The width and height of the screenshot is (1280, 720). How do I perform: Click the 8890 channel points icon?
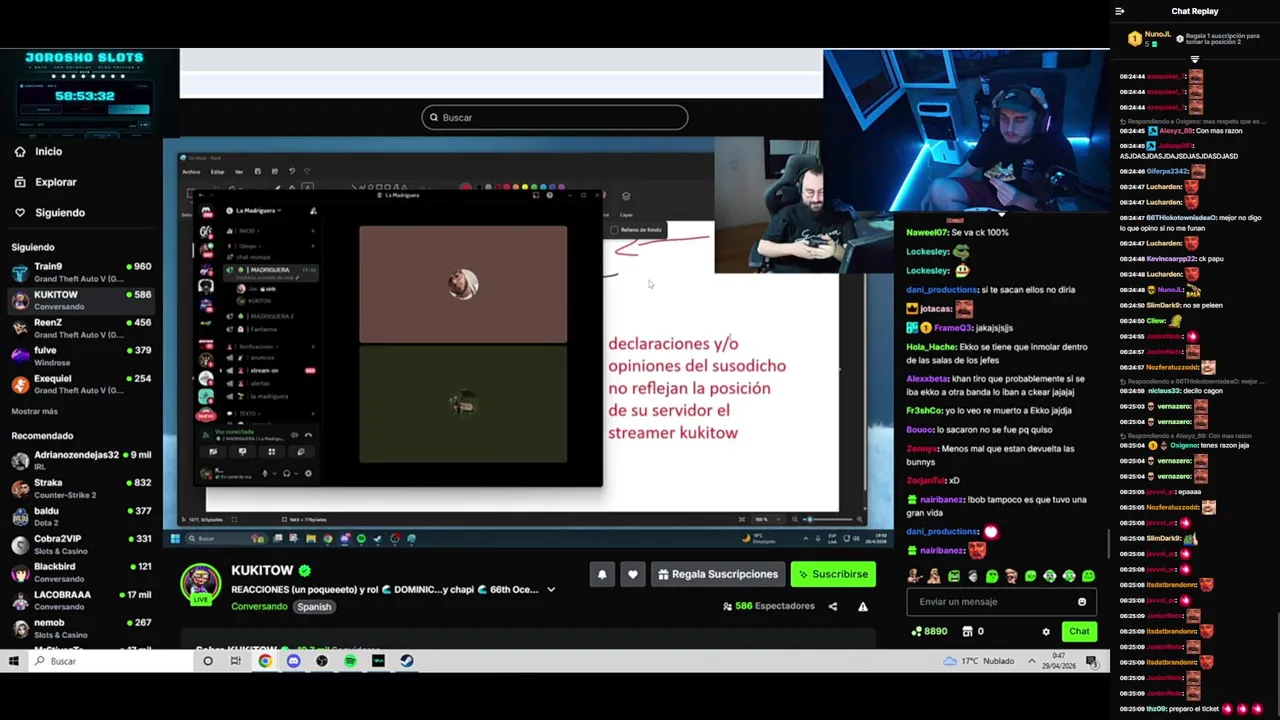(916, 631)
